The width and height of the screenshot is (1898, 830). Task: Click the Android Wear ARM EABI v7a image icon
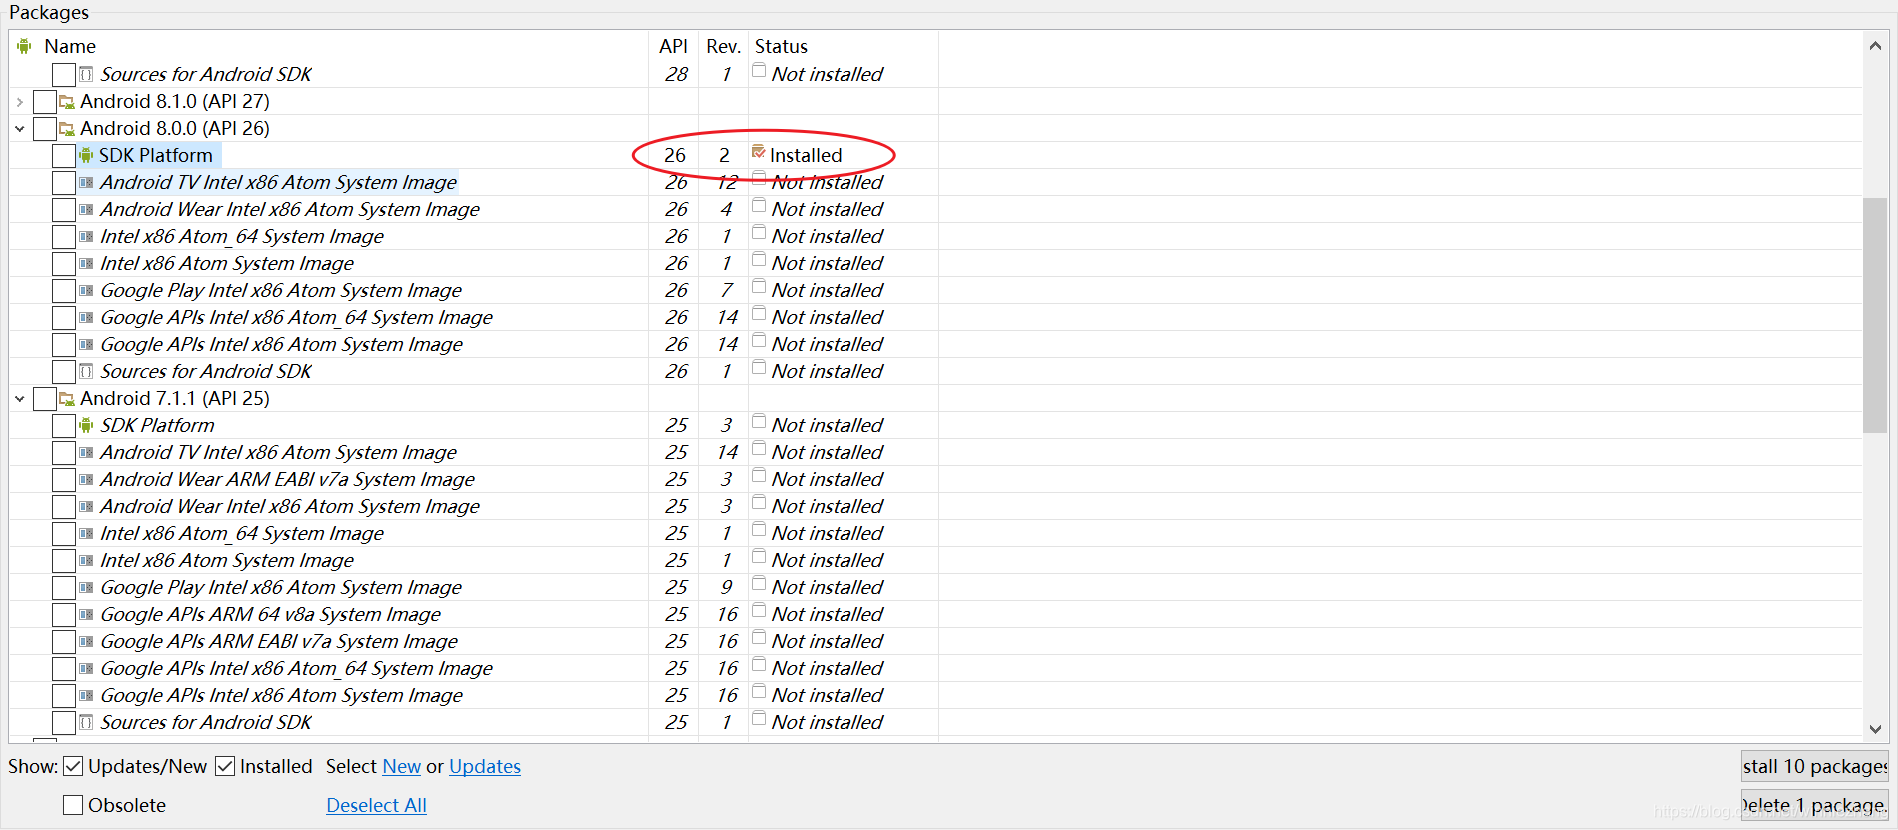click(x=86, y=479)
